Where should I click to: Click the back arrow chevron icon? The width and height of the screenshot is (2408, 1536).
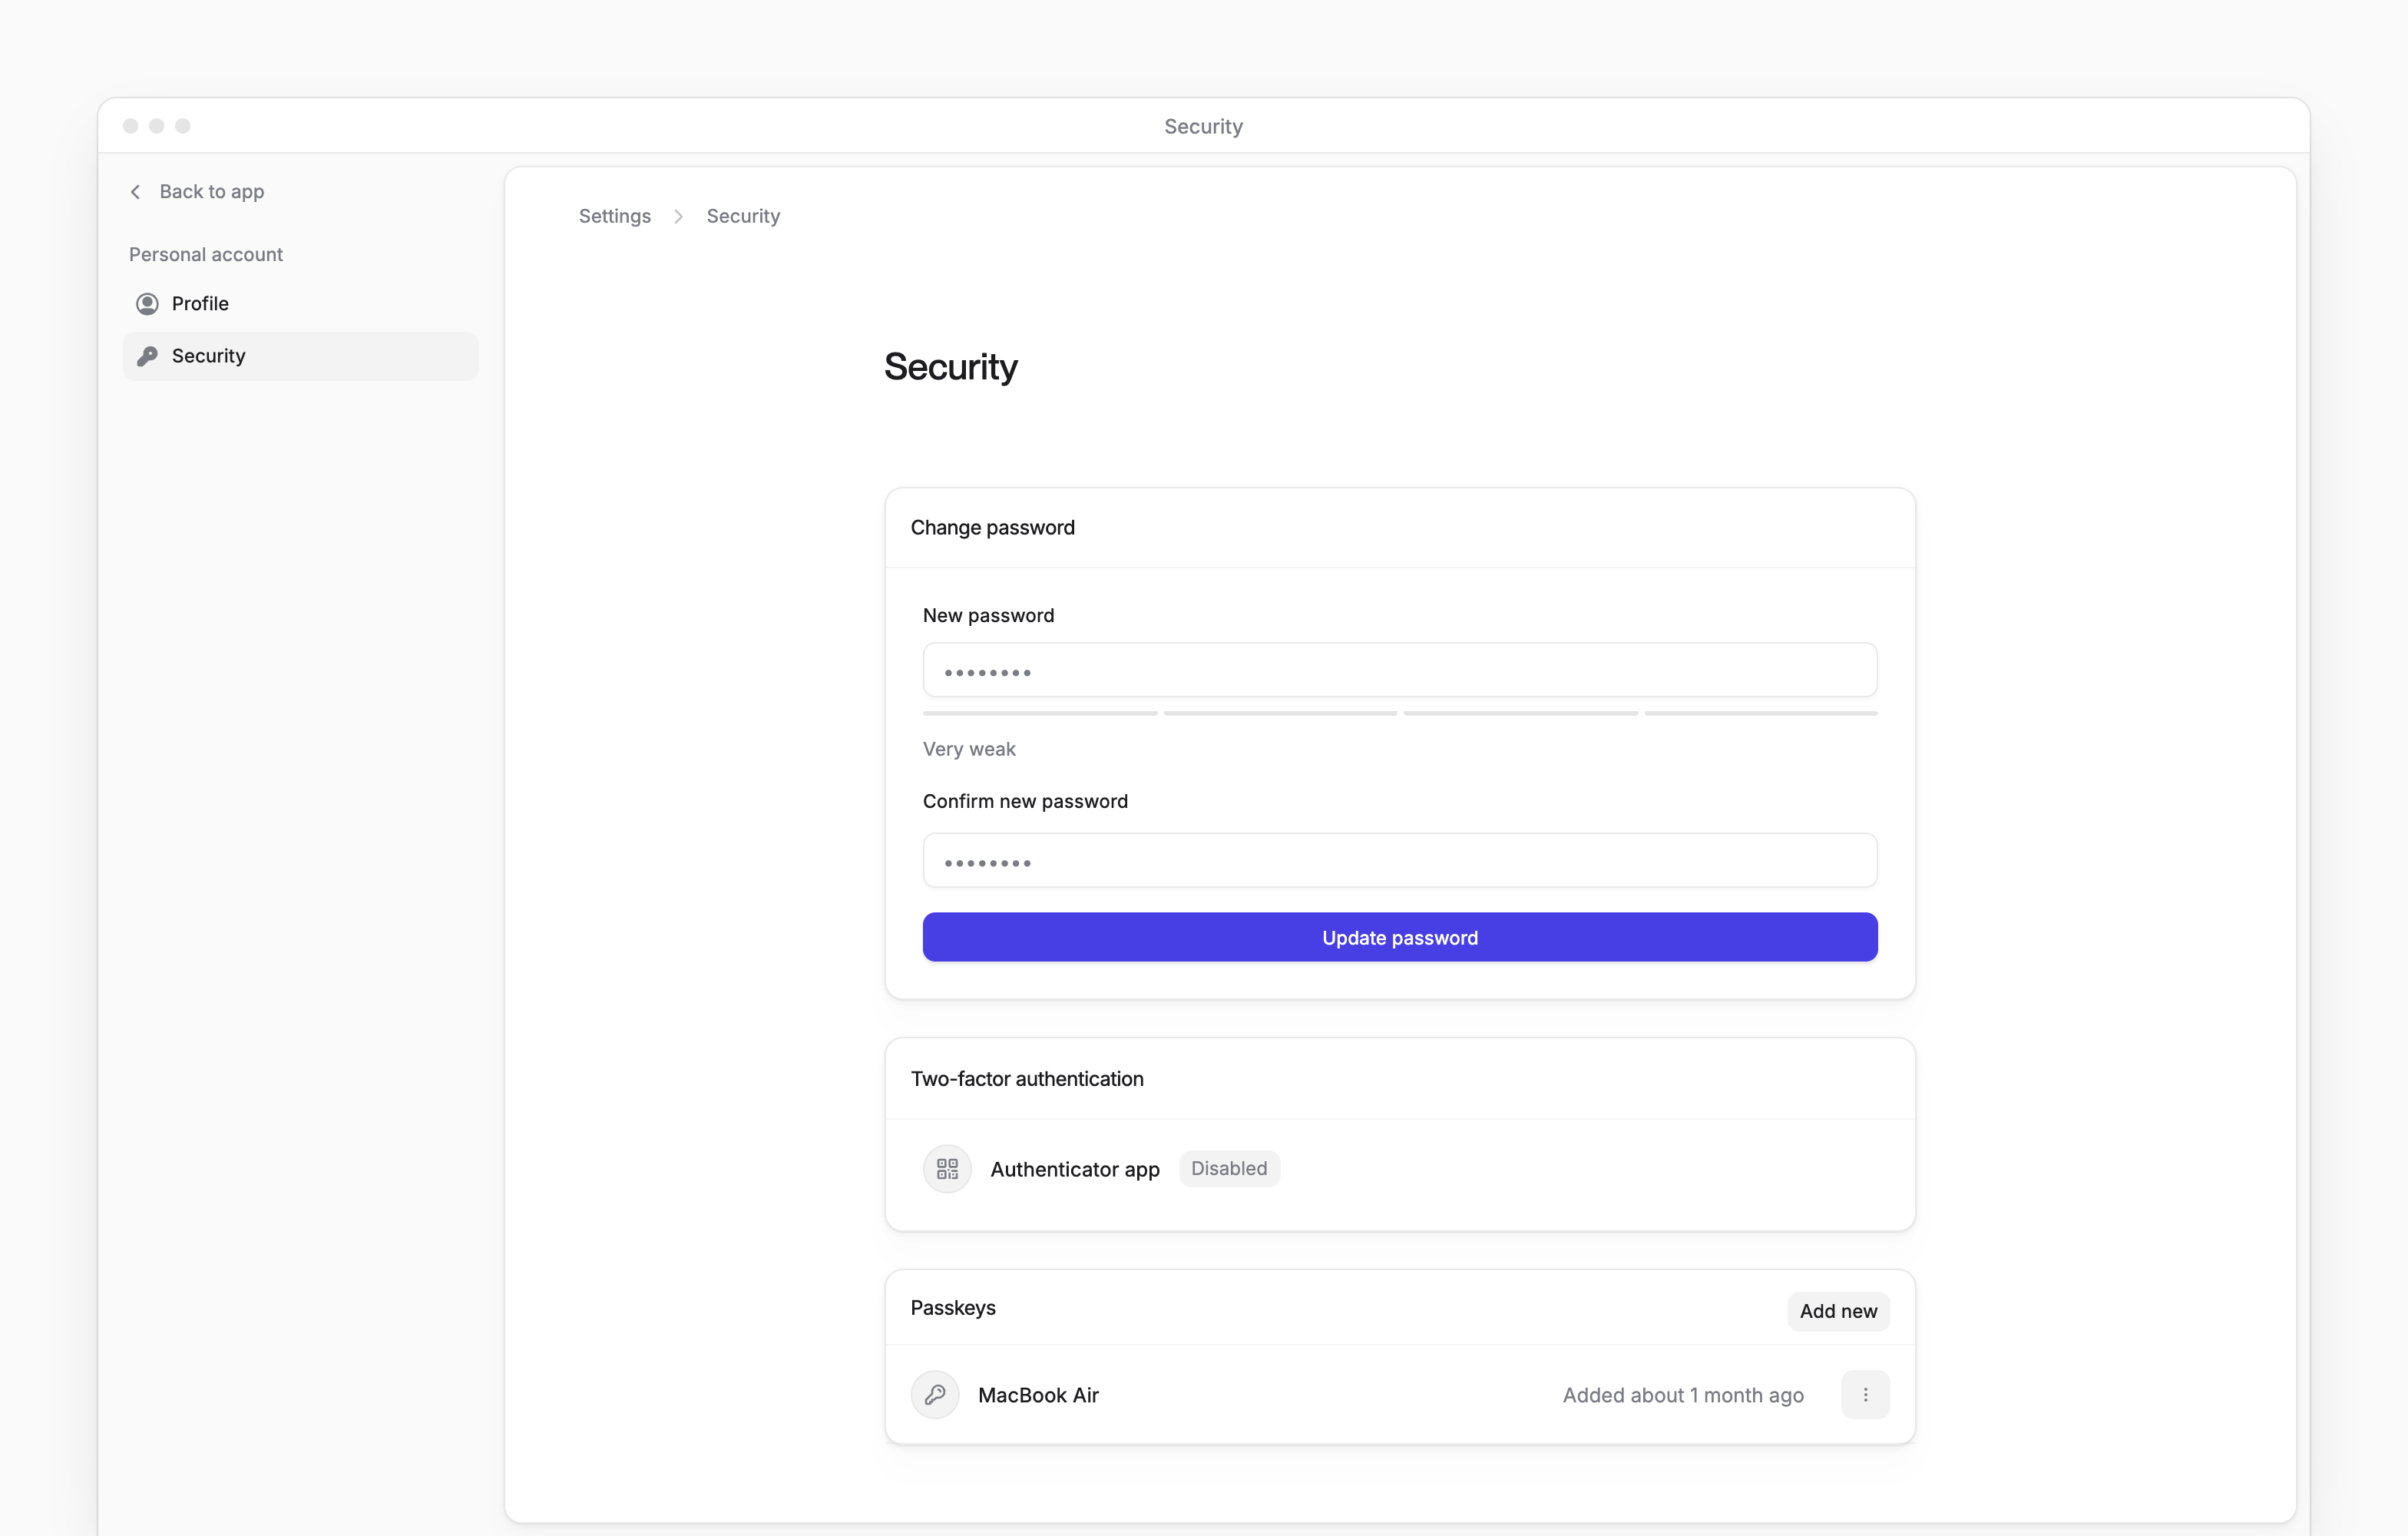tap(135, 191)
